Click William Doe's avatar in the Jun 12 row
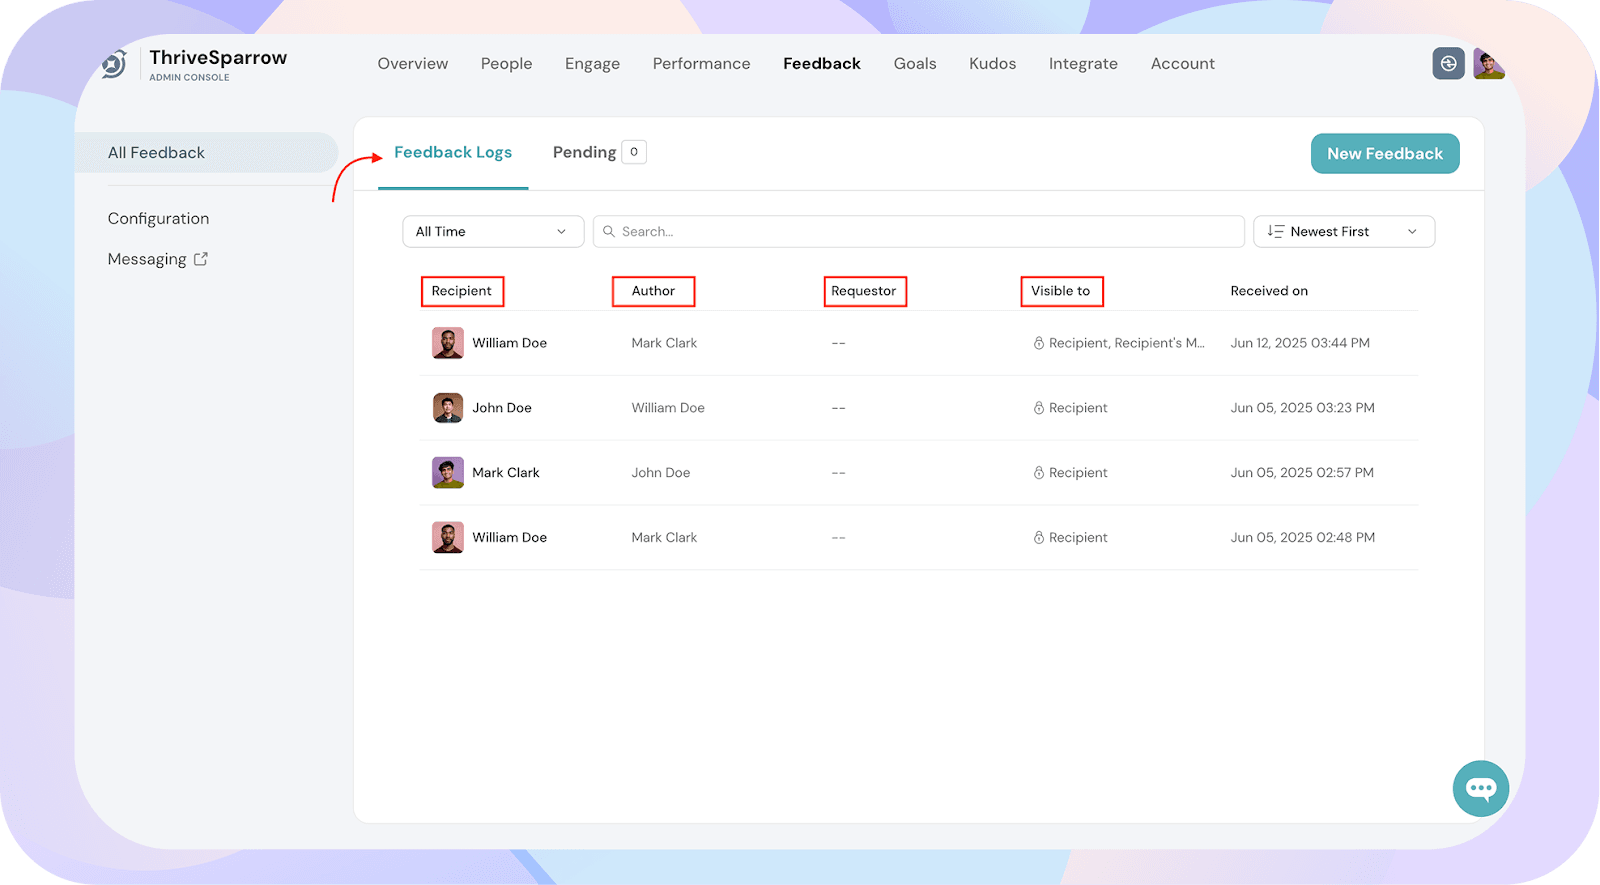 tap(448, 343)
